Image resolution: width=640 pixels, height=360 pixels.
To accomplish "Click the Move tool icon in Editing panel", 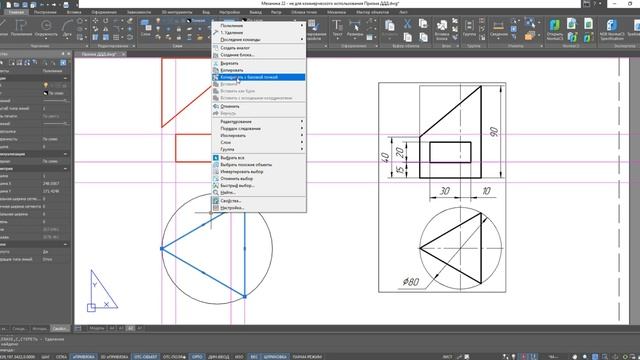I will 96,20.
